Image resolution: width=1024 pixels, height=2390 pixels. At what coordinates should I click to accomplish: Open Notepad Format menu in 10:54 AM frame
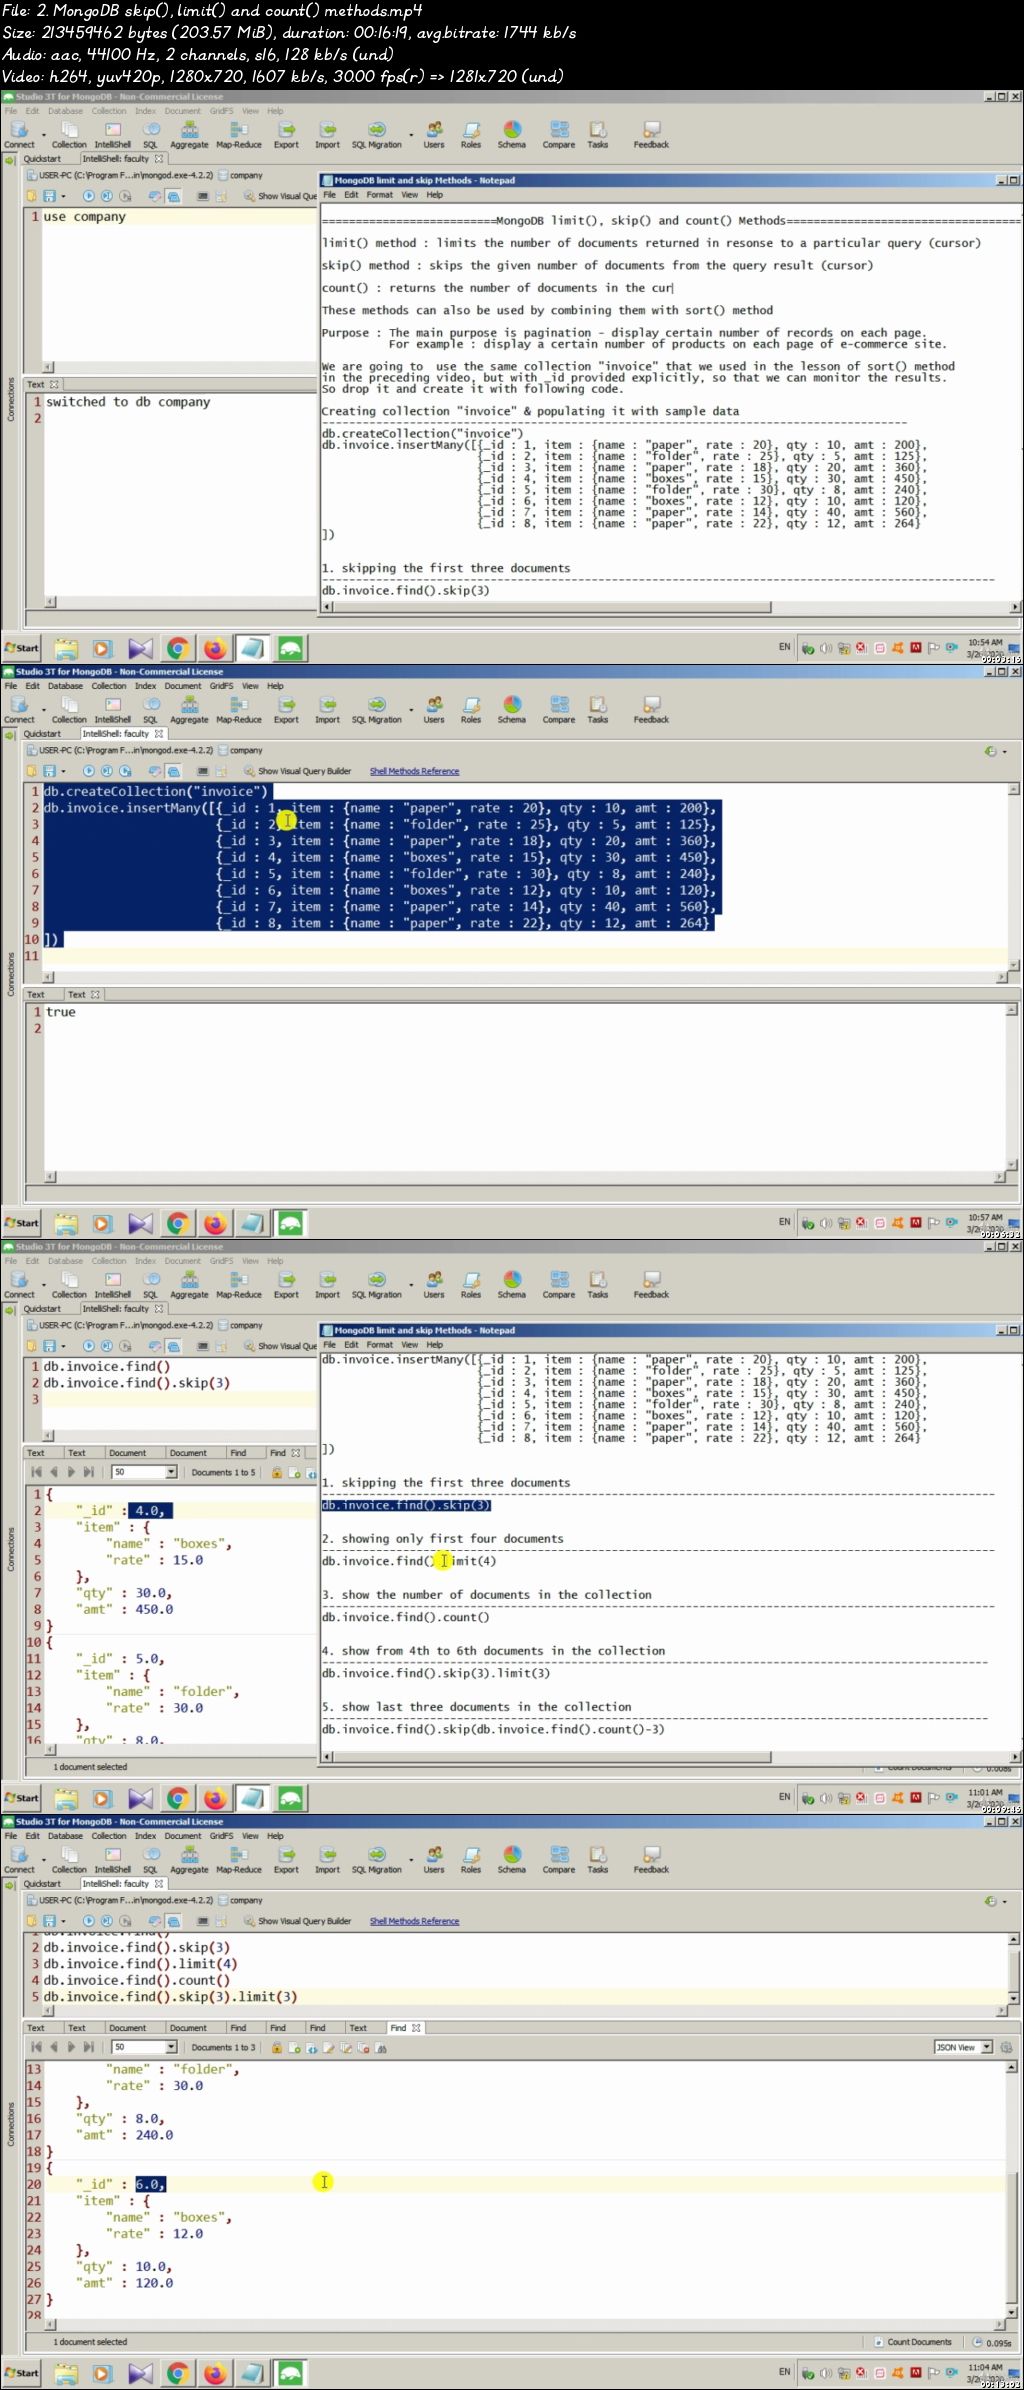380,195
